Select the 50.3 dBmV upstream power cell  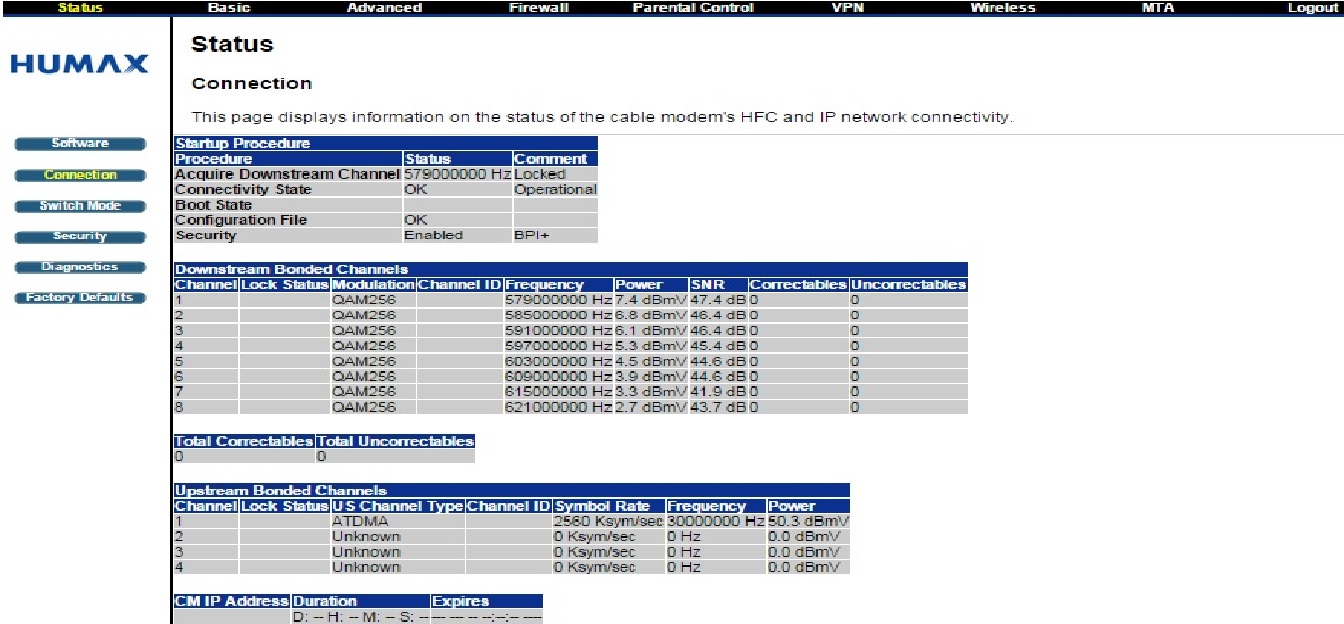(808, 521)
